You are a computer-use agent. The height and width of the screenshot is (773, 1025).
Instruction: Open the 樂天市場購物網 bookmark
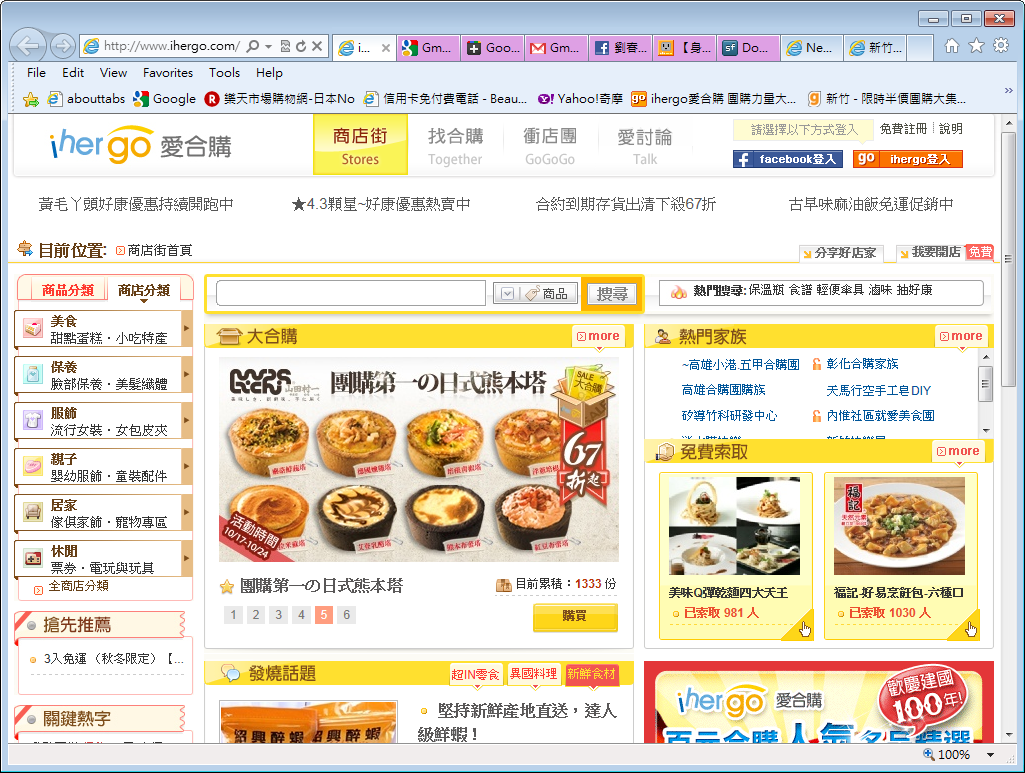click(279, 99)
